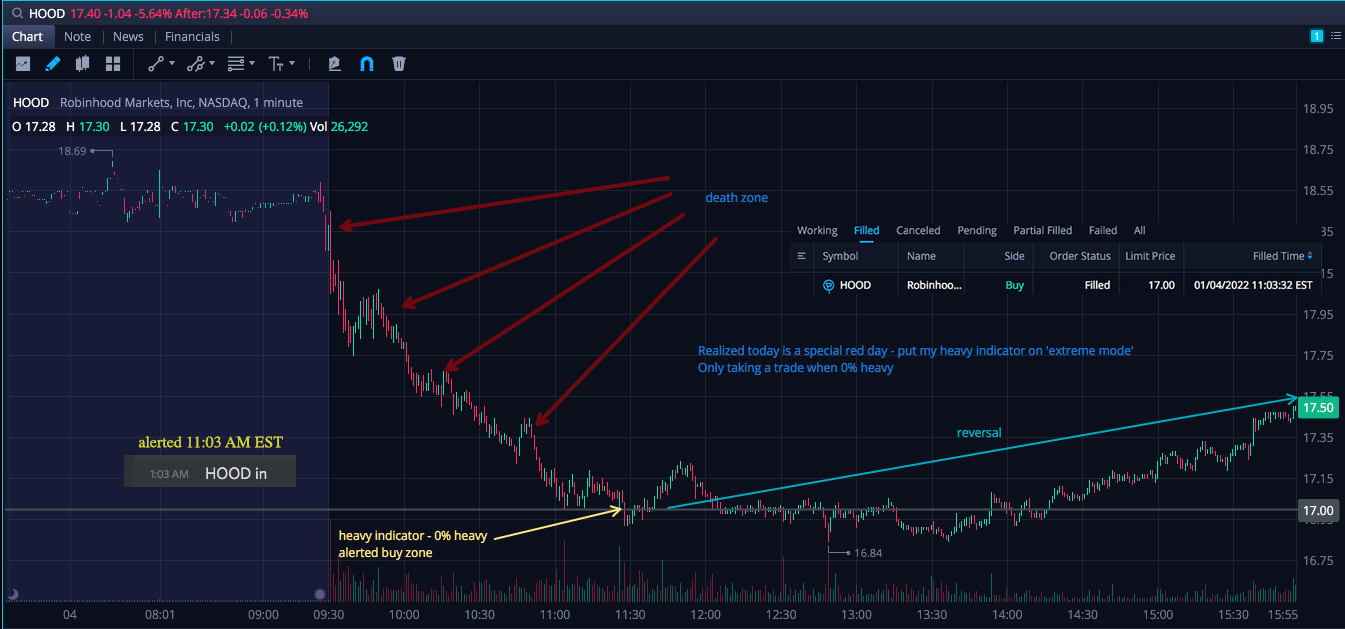Viewport: 1345px width, 629px height.
Task: Click the 17.00 horizontal price line label
Action: (x=1317, y=511)
